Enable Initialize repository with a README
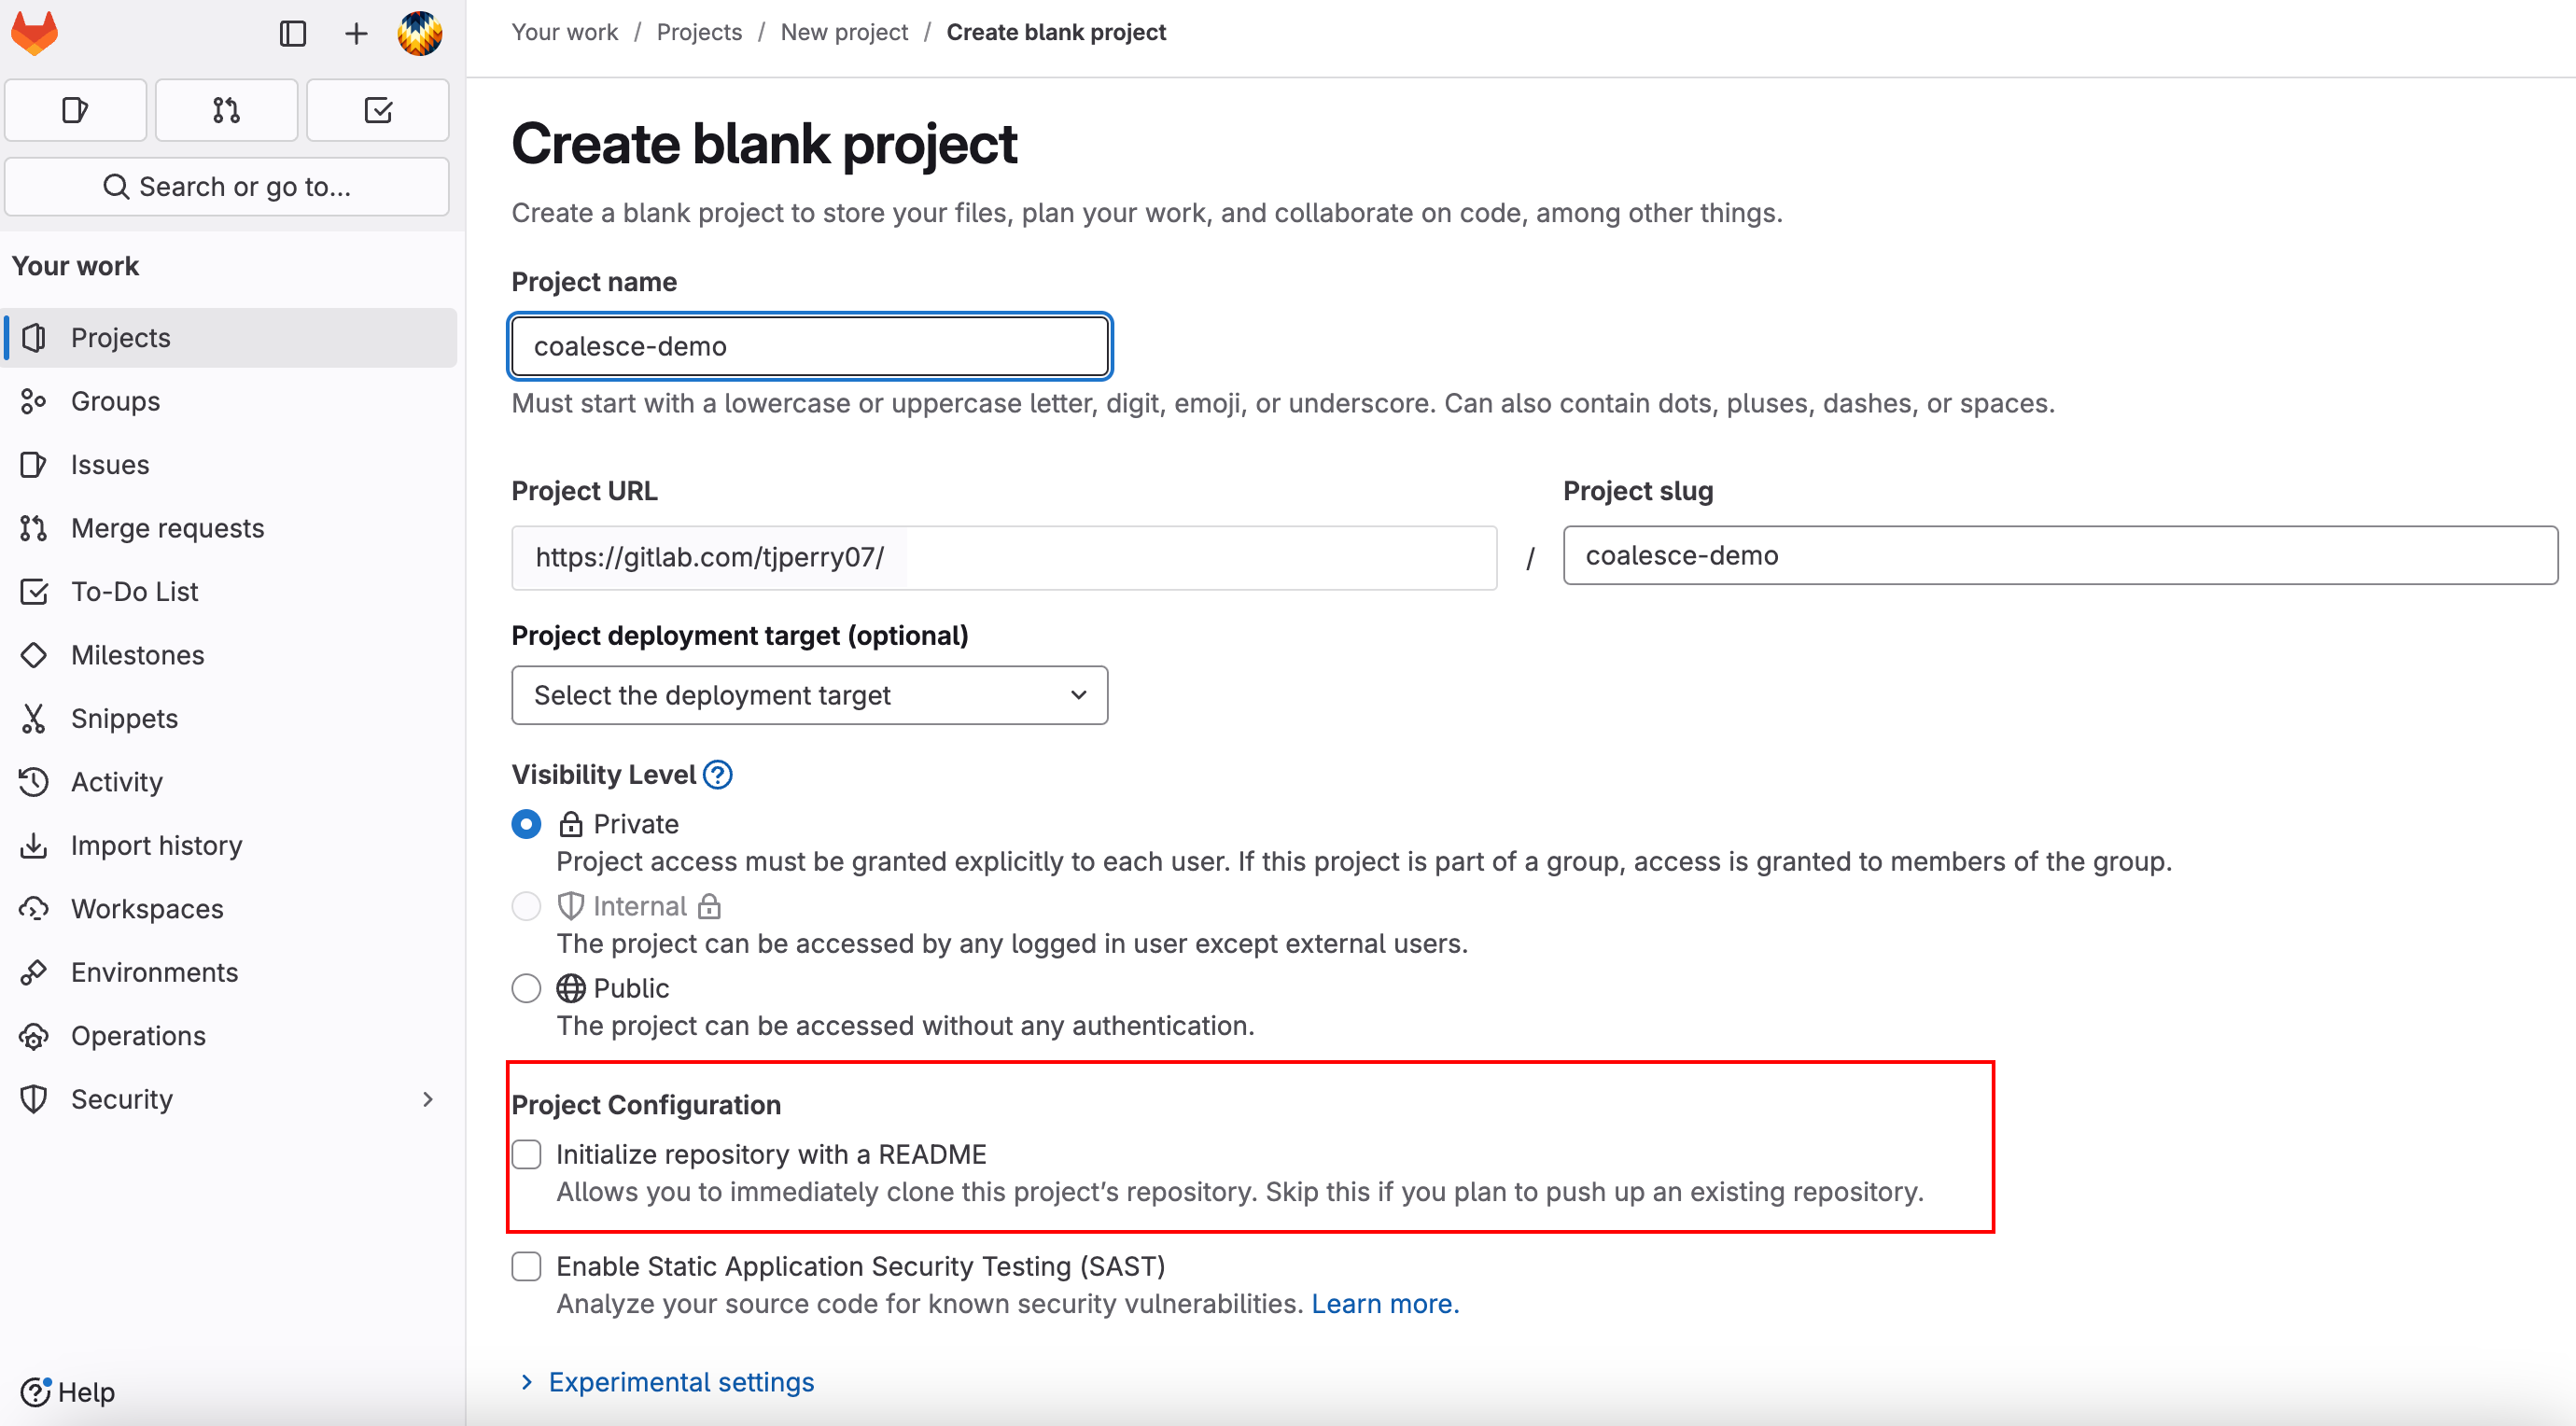Screen dimensions: 2576x1426 coord(527,1154)
